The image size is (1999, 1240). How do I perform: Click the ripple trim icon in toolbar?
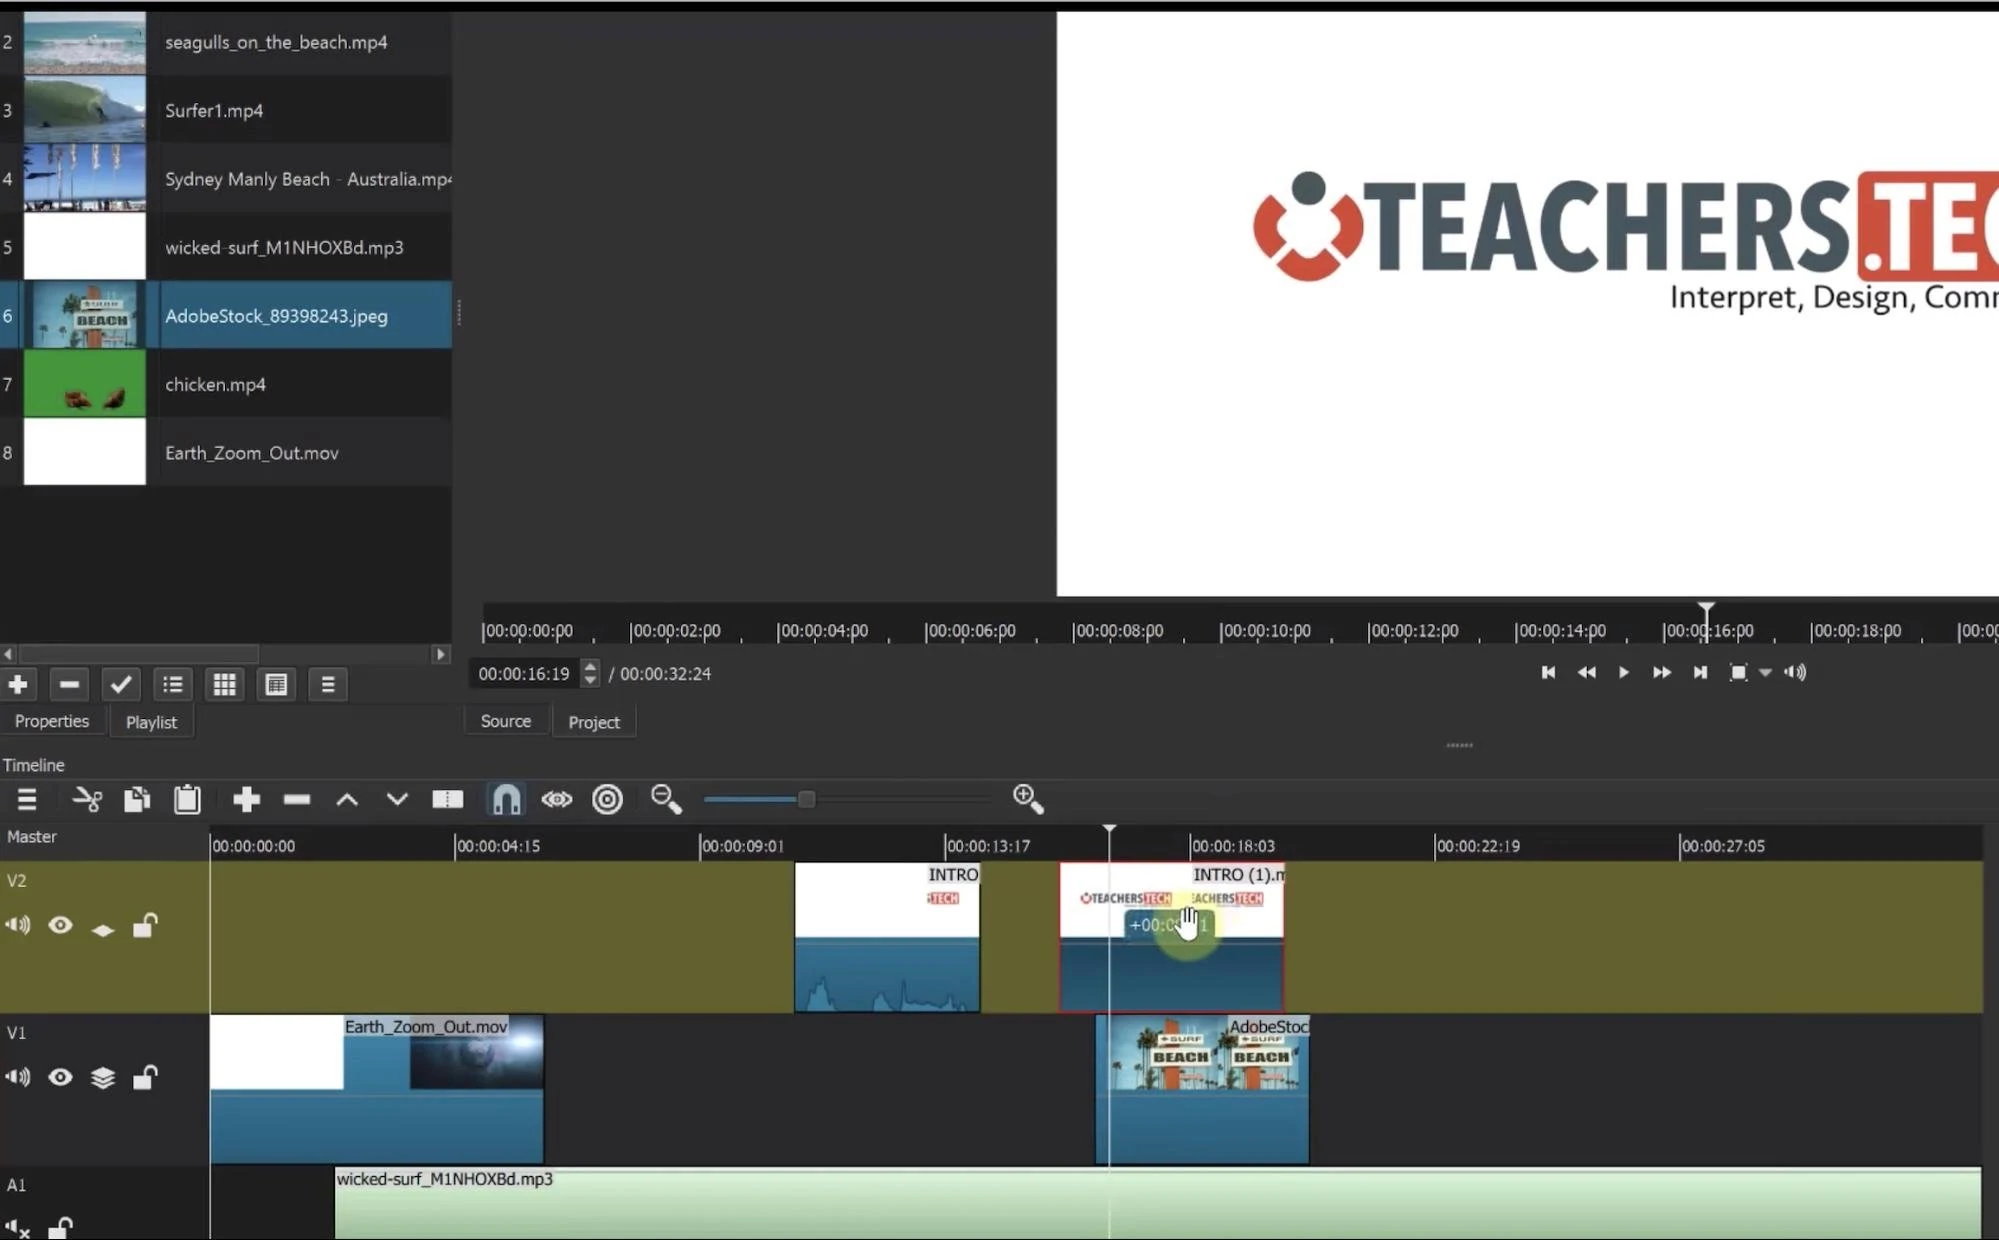[607, 799]
